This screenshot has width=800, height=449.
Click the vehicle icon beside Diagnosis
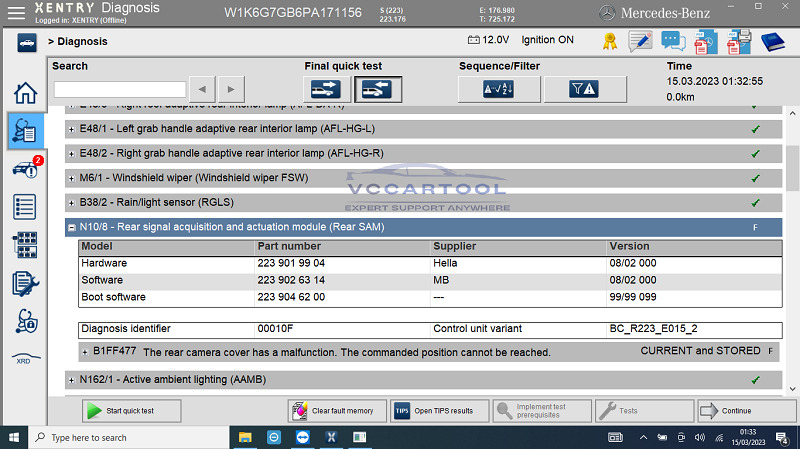(x=27, y=42)
